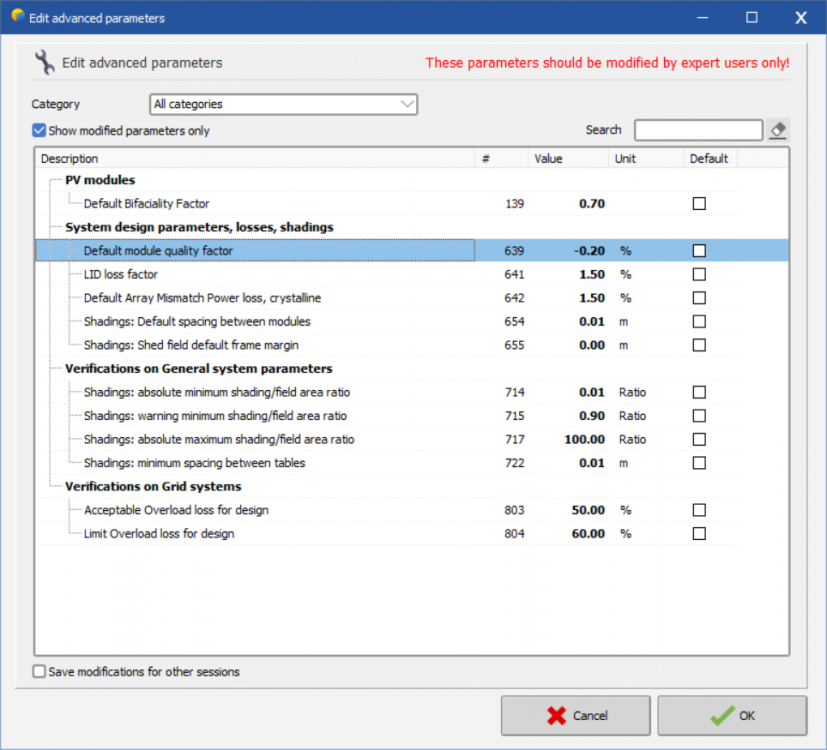Tick Default checkbox for Default Bifaciality Factor
This screenshot has width=827, height=750.
pyautogui.click(x=699, y=204)
